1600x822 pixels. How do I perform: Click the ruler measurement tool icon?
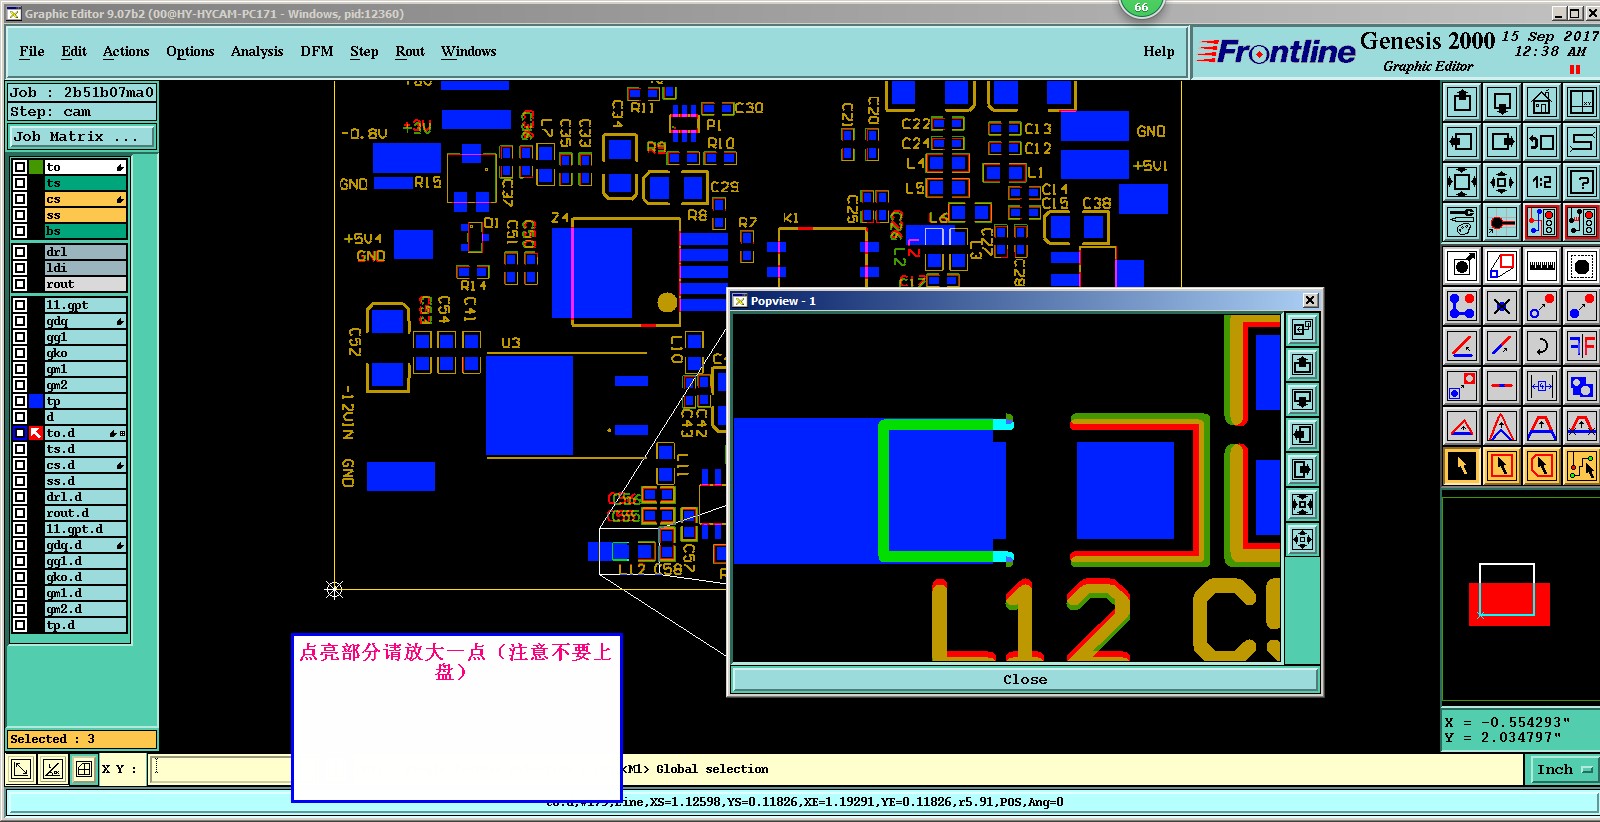coord(1542,266)
